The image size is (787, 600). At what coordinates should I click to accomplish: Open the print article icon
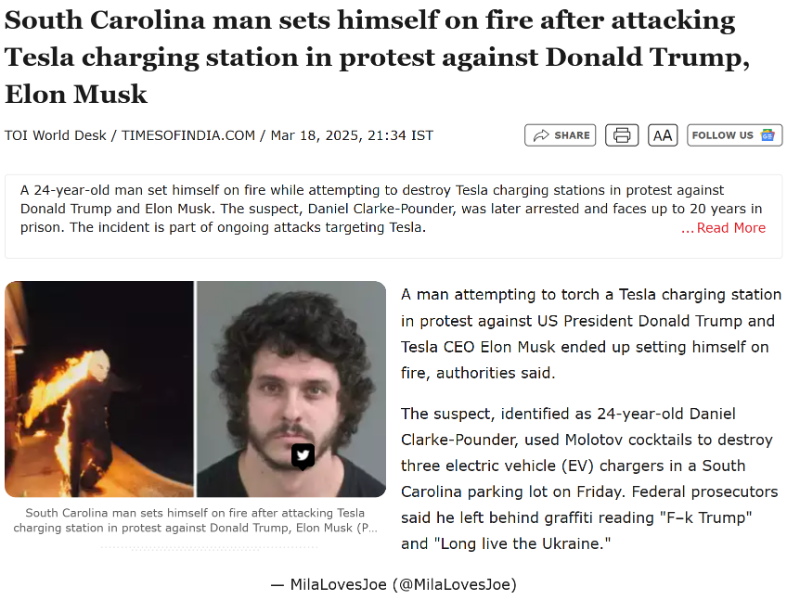point(622,135)
